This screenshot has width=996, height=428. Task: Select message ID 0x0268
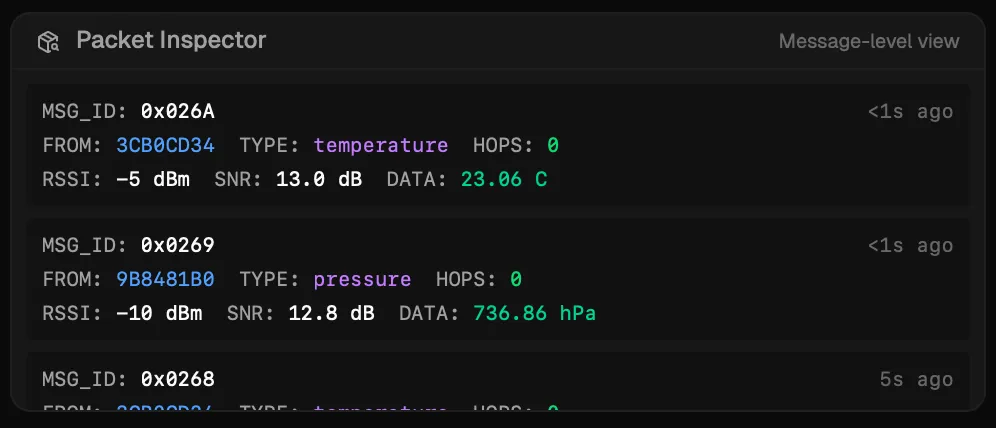177,380
